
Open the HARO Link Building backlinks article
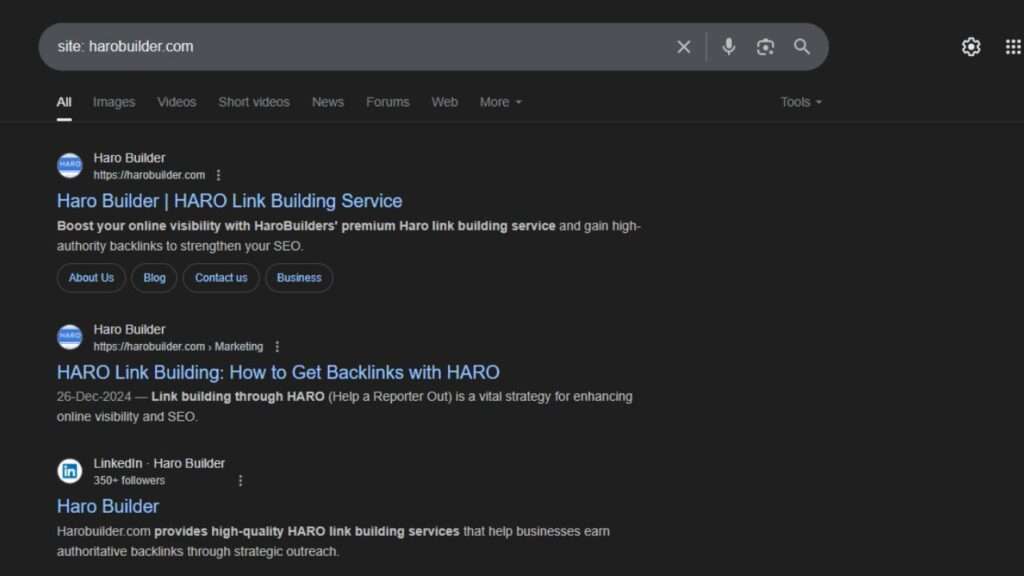pyautogui.click(x=278, y=372)
